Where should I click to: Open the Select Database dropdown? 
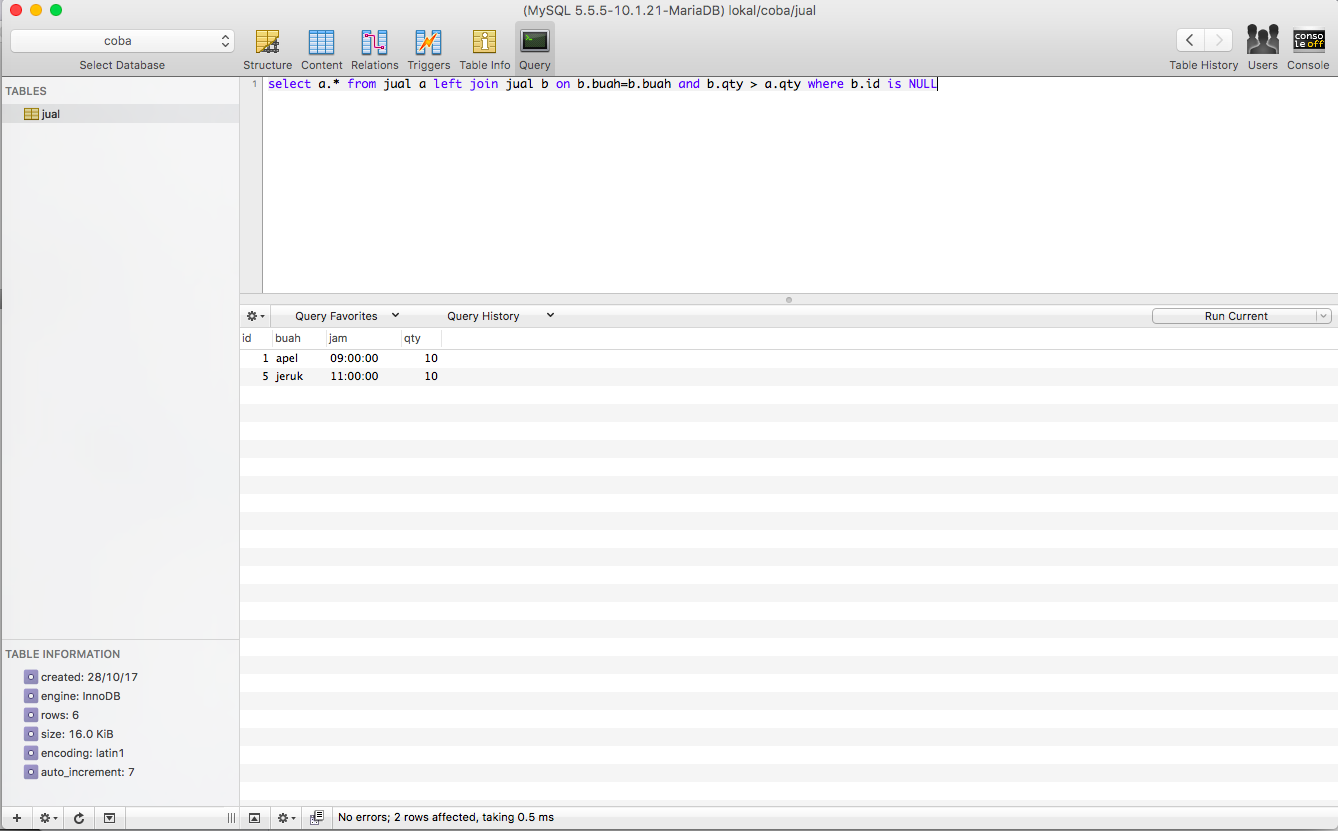click(x=123, y=41)
